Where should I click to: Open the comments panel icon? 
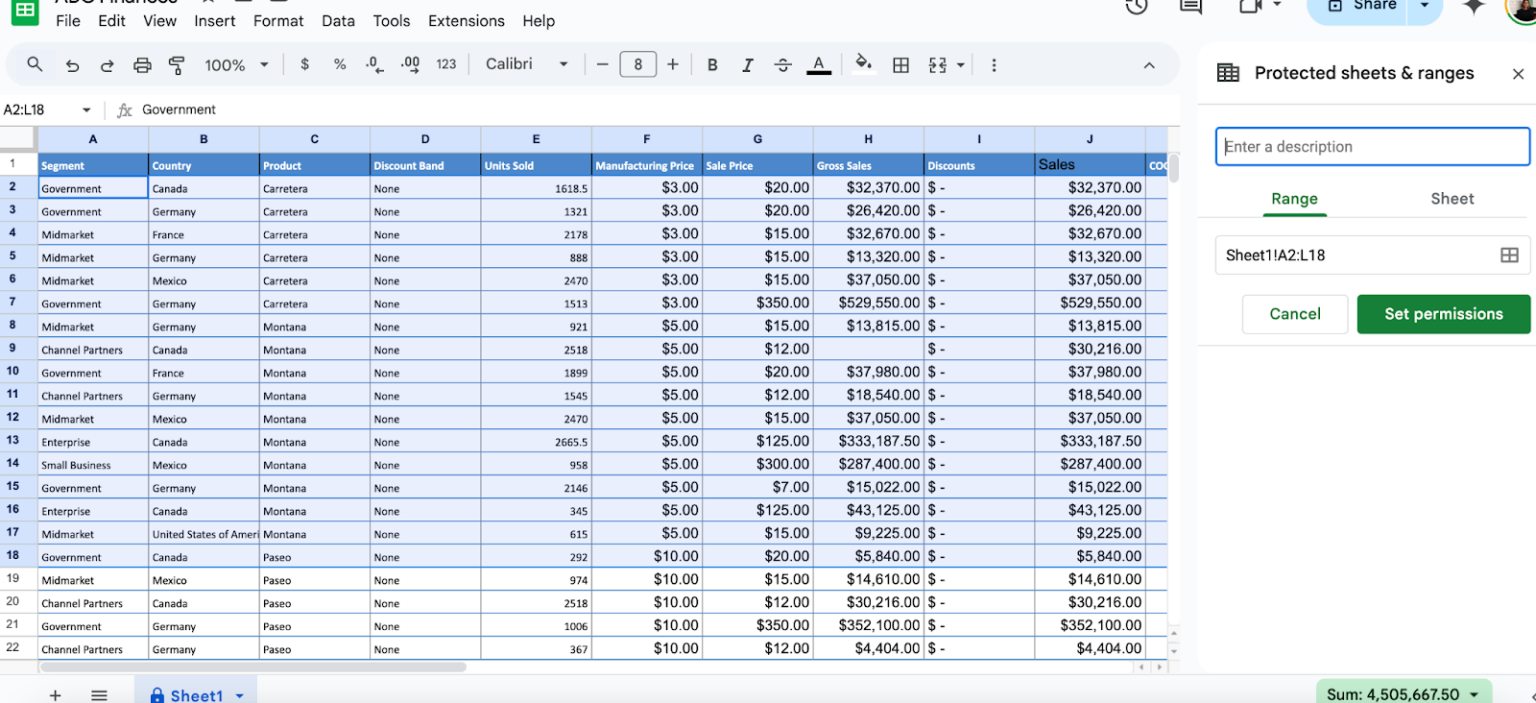tap(1190, 8)
